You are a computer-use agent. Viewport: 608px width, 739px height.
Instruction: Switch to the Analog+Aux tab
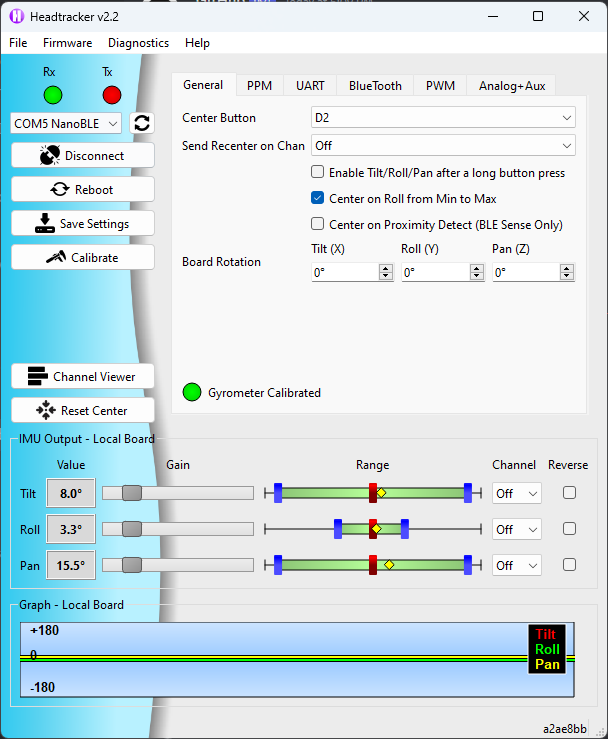(x=512, y=86)
